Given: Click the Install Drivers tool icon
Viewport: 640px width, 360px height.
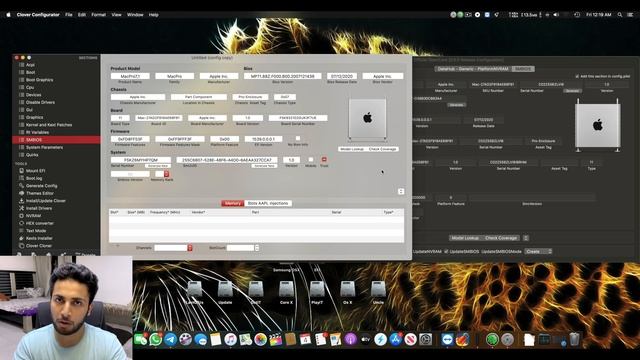Looking at the screenshot, I should point(21,208).
